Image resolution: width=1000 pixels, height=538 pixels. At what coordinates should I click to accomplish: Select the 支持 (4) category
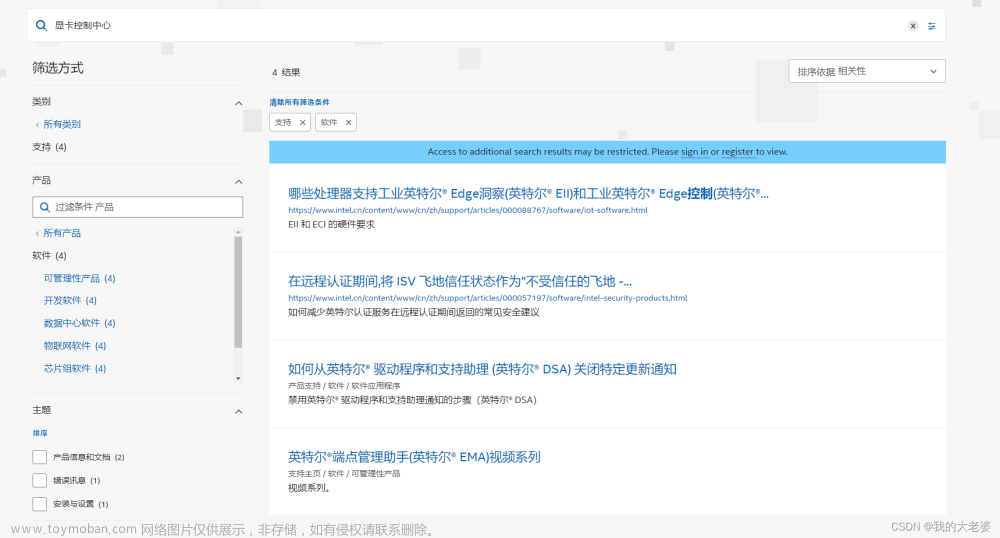(49, 147)
